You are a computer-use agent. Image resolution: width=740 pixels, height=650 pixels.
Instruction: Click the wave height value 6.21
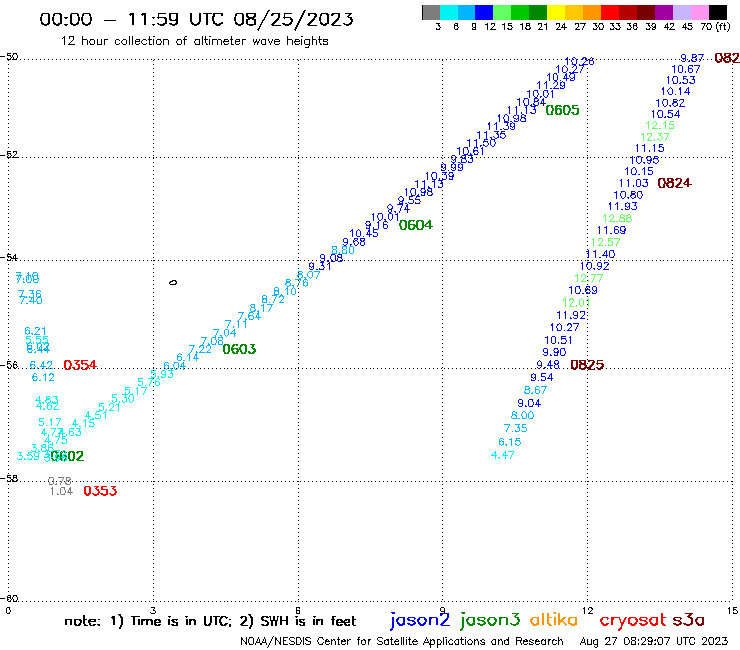[x=35, y=331]
